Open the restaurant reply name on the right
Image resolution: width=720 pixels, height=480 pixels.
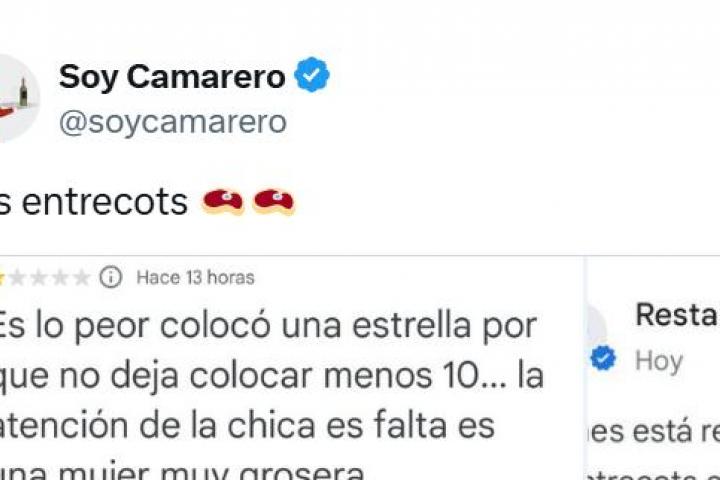tap(677, 315)
